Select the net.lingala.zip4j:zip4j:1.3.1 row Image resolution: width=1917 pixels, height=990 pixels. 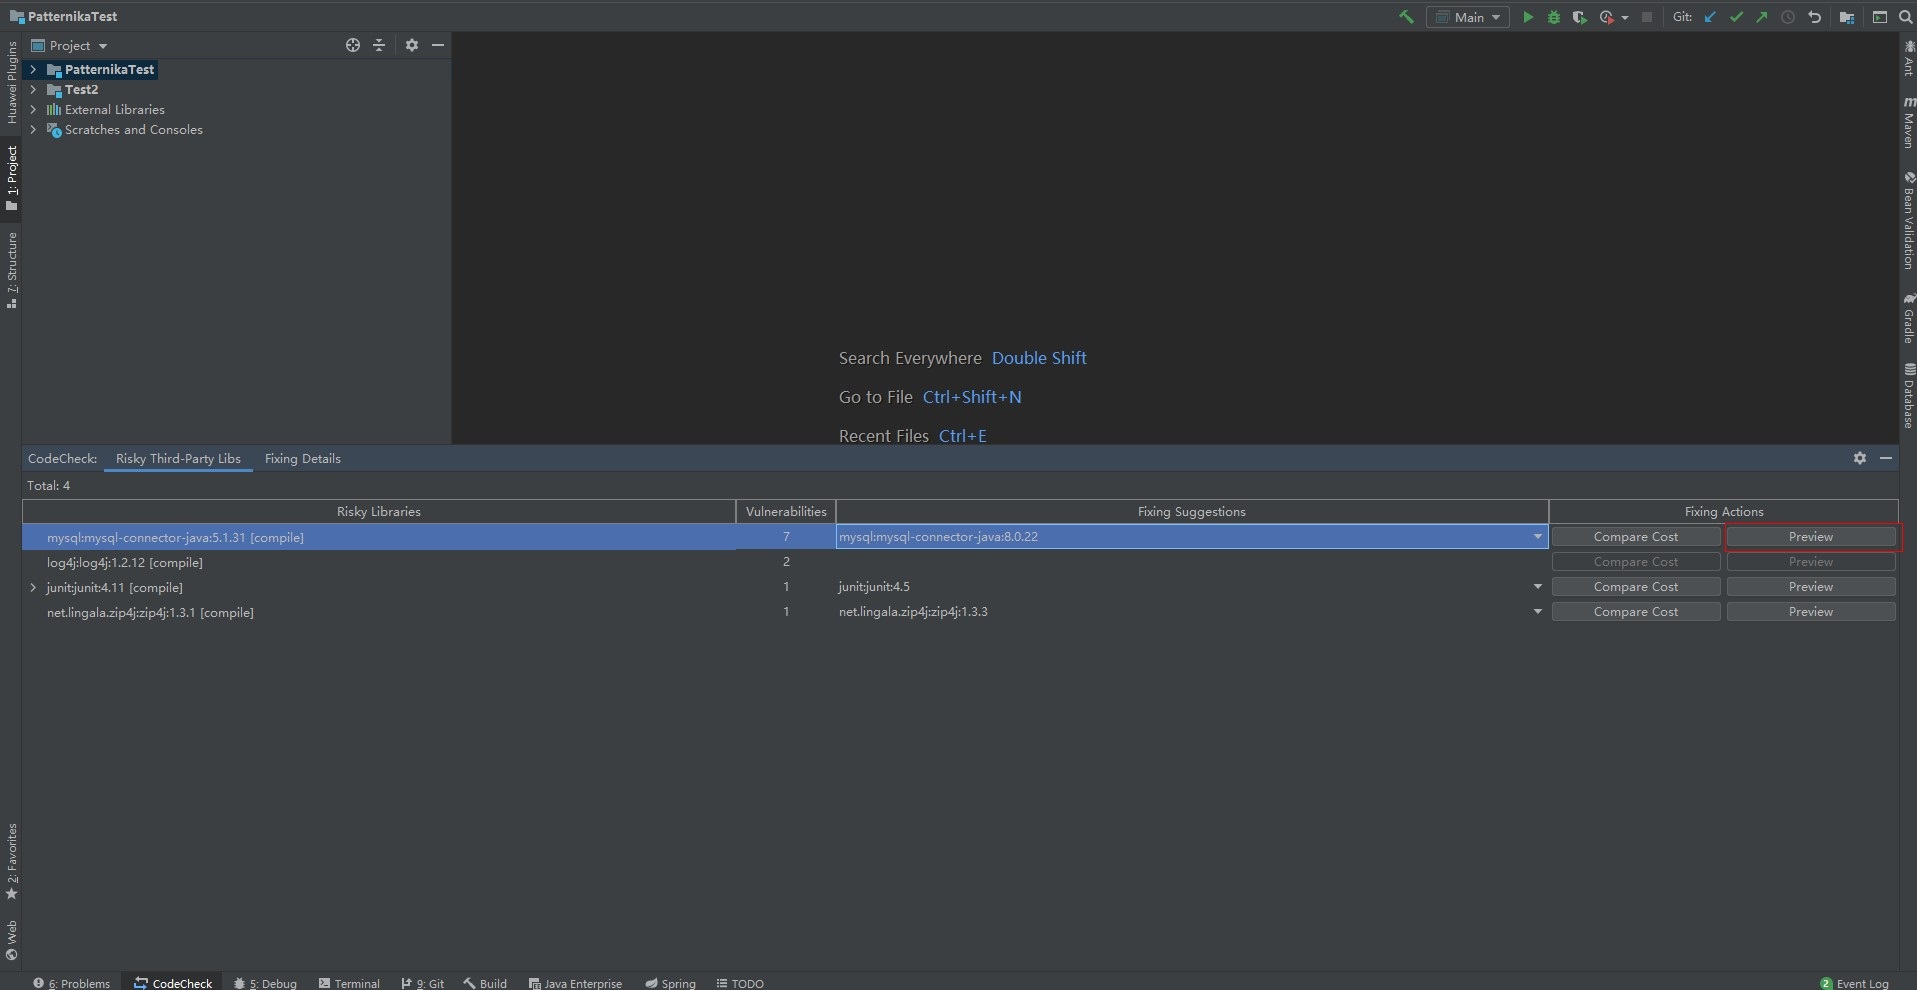coord(379,612)
